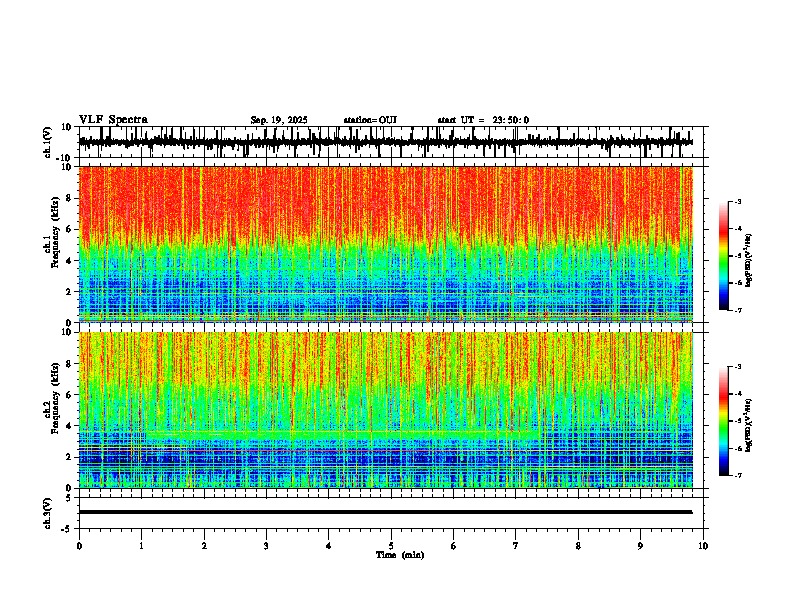The image size is (792, 612).
Task: Click the ch.2 spectrogram color scale bar
Action: 724,421
